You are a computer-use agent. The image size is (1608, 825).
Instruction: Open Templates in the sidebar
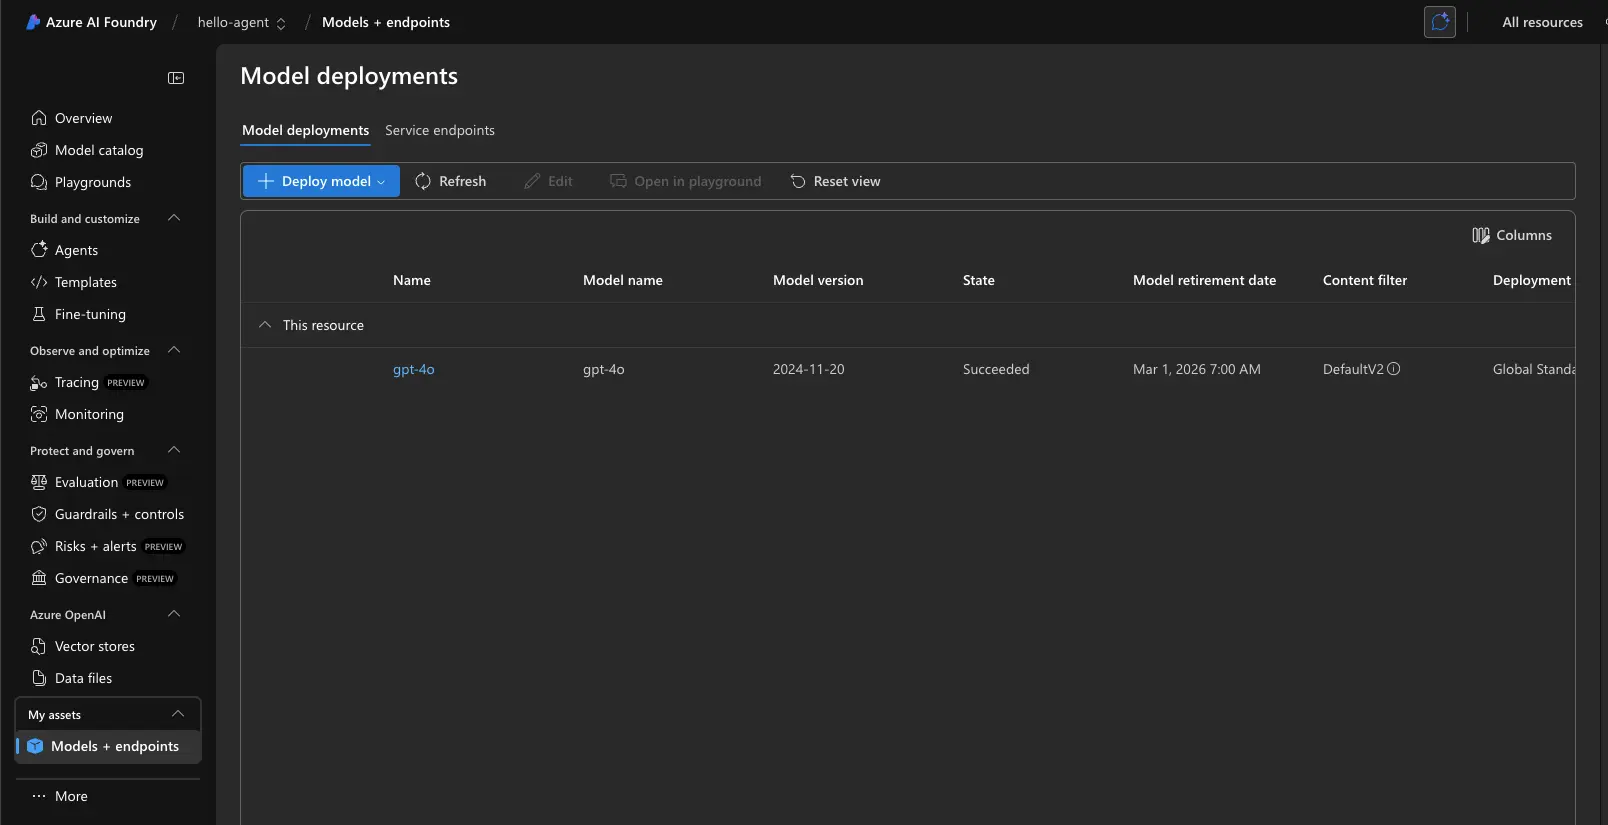click(86, 282)
